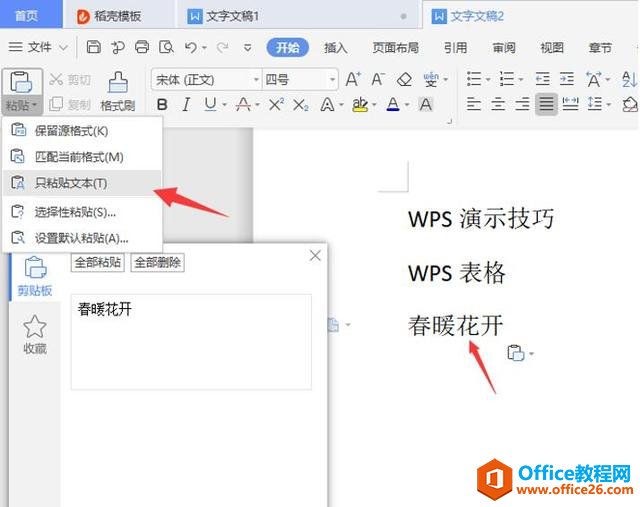This screenshot has height=507, width=640.
Task: Choose 匹配当前格式(M) from paste menu
Action: (82, 157)
